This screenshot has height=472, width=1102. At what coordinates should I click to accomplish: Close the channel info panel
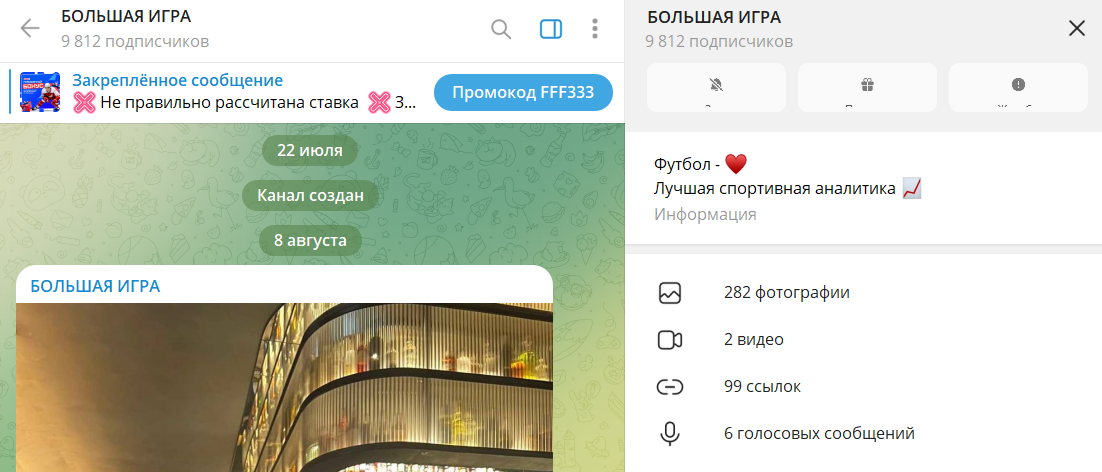(x=1077, y=29)
